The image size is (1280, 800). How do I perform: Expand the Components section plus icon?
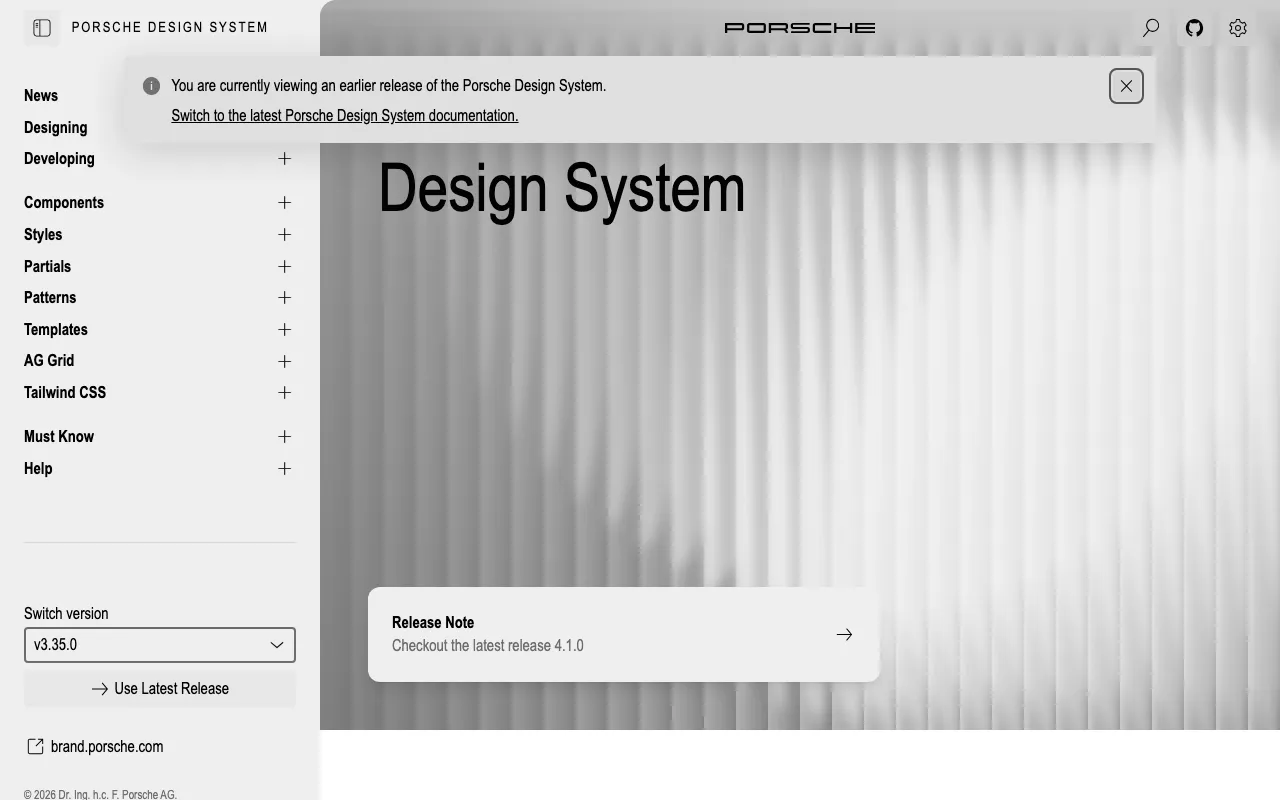point(284,203)
